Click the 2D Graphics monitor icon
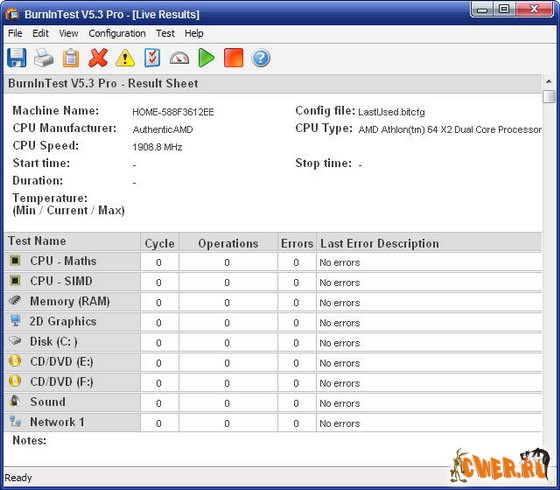 (15, 320)
